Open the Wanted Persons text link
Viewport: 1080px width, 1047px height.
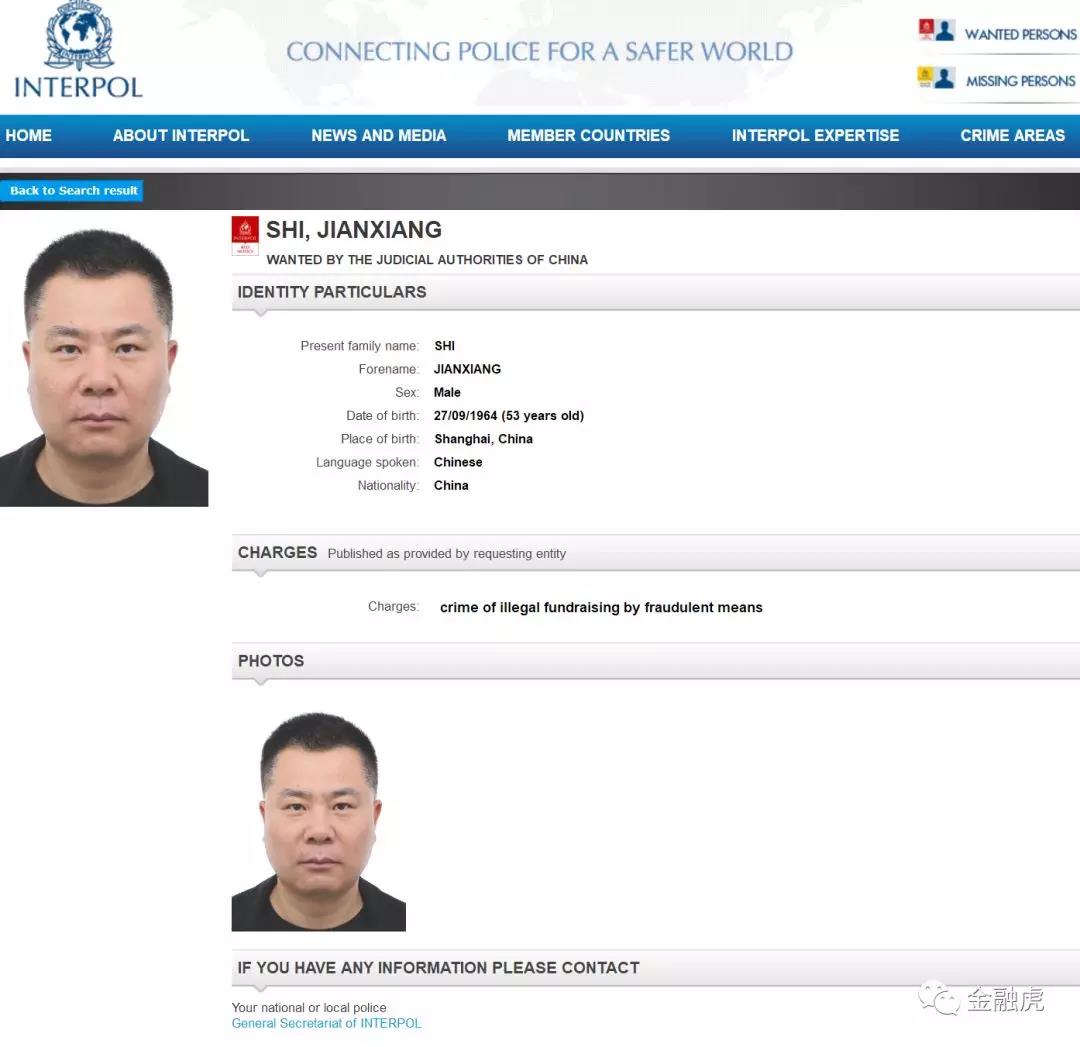1019,34
